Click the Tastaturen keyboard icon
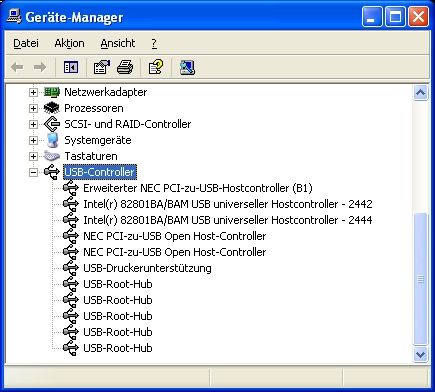435x392 pixels. [x=52, y=156]
